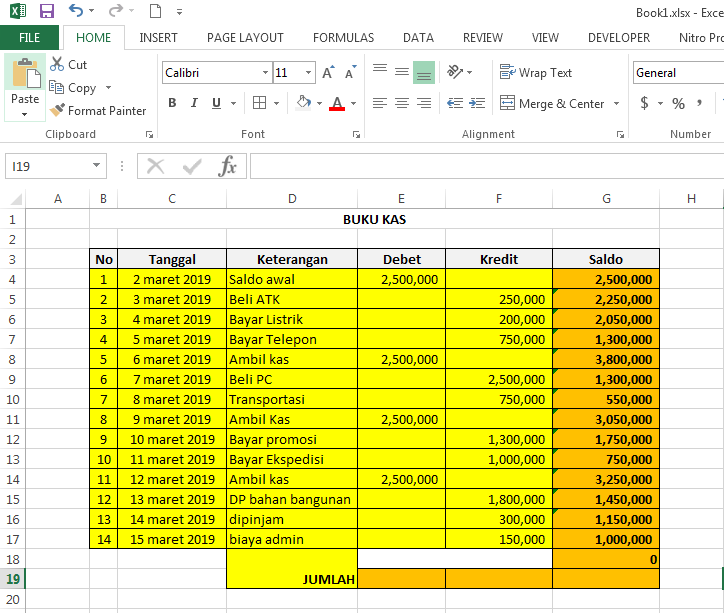Click the Comma Style icon

pos(700,103)
